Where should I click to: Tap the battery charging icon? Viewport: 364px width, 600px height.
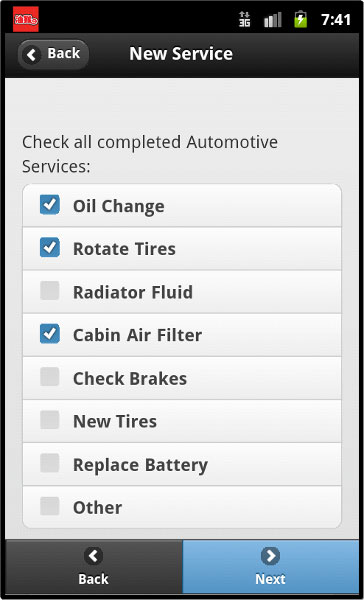point(300,19)
